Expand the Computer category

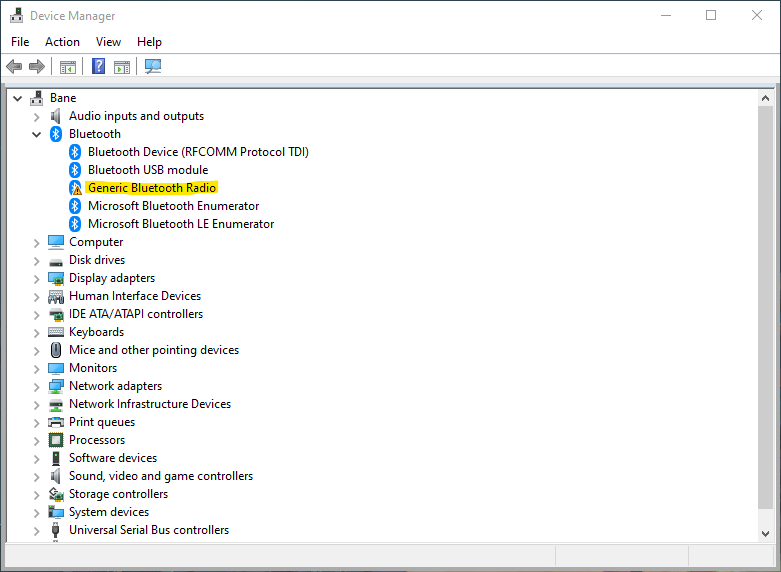[x=36, y=243]
